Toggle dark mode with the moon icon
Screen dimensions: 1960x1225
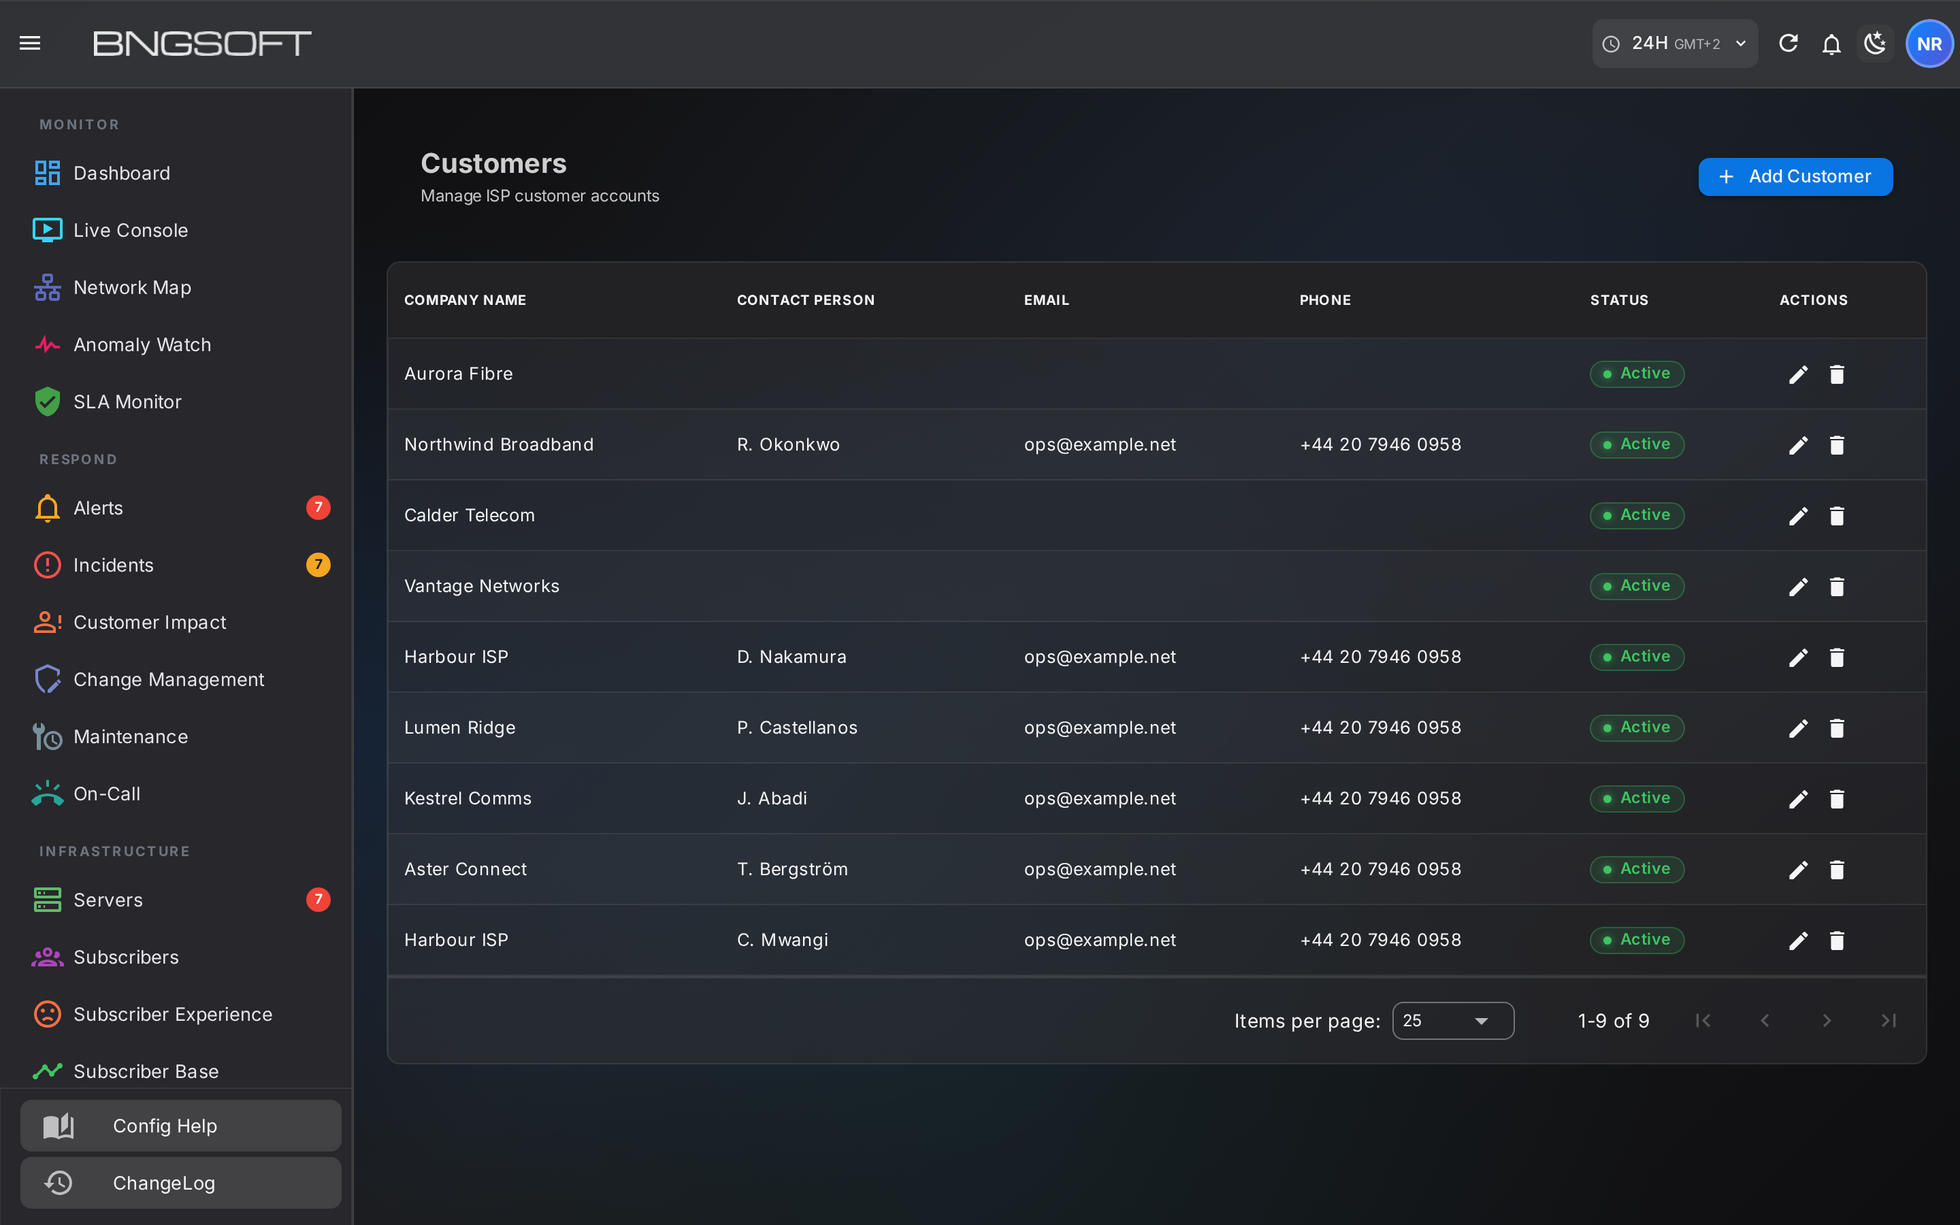[x=1875, y=43]
